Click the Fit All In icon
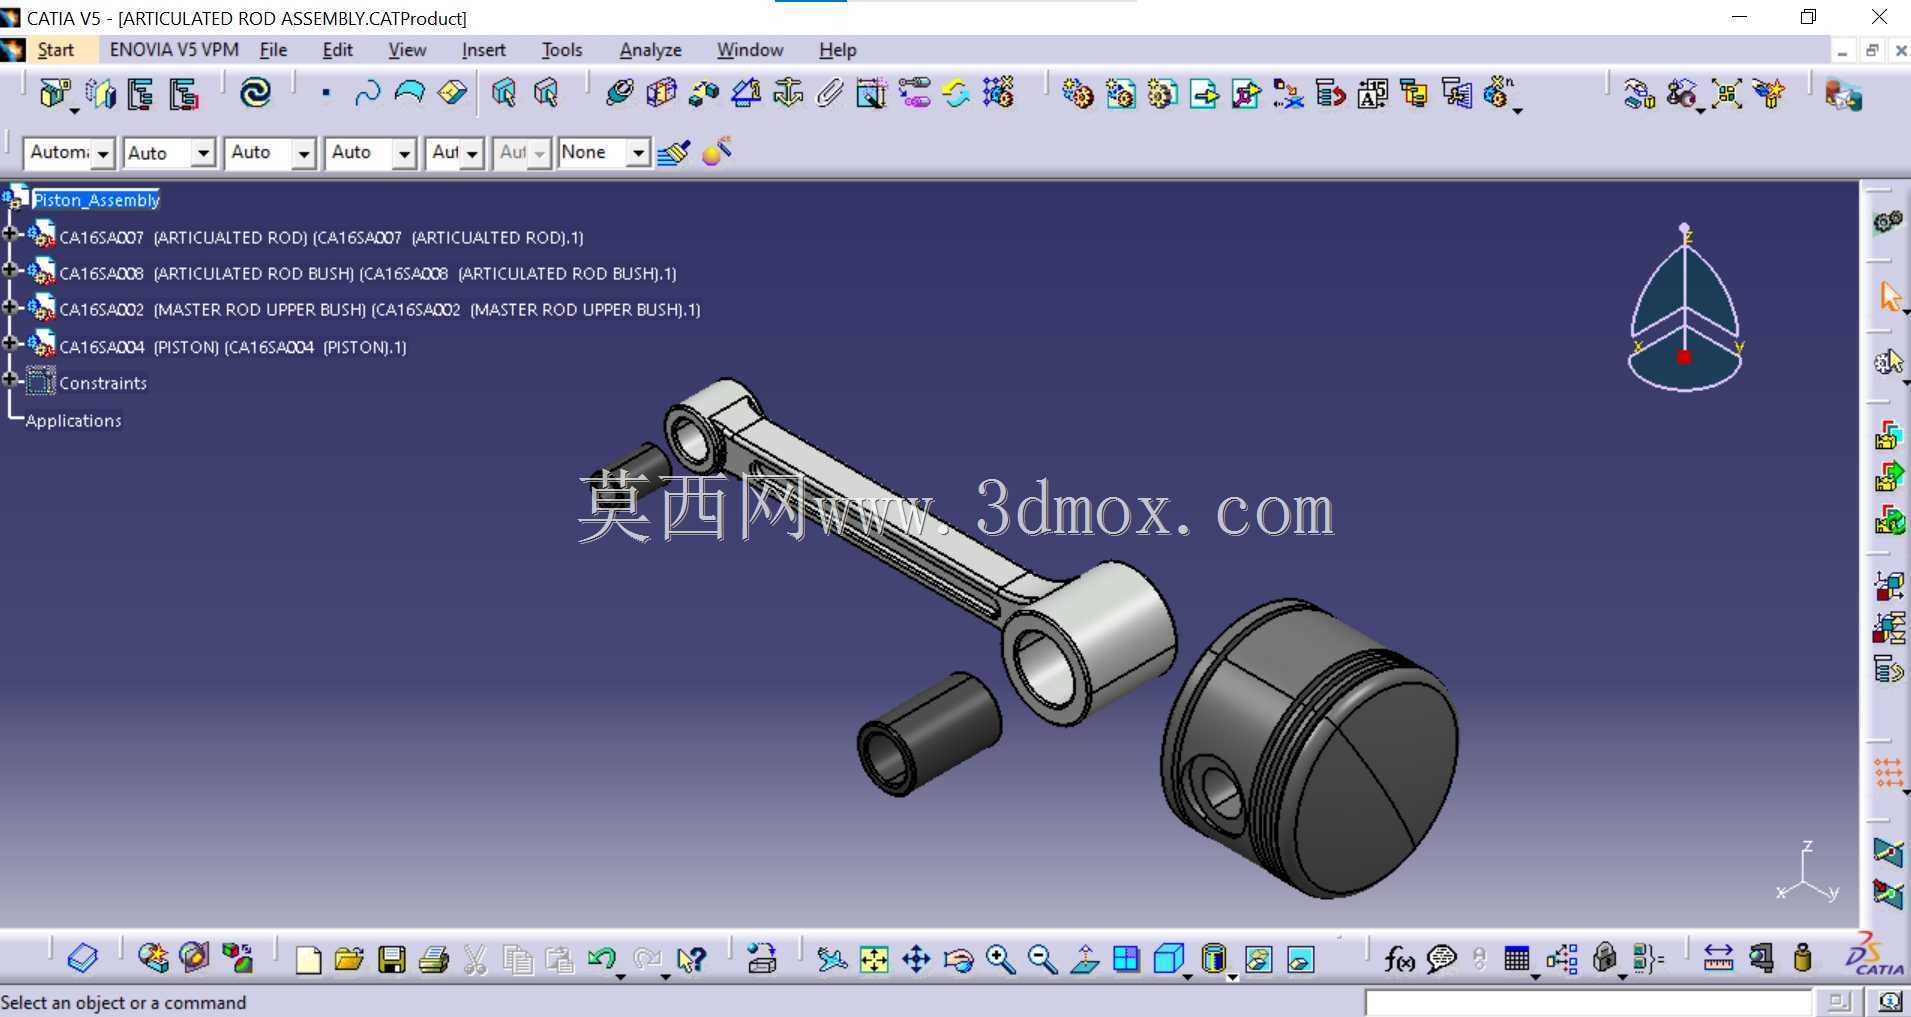Viewport: 1911px width, 1017px height. coord(874,960)
